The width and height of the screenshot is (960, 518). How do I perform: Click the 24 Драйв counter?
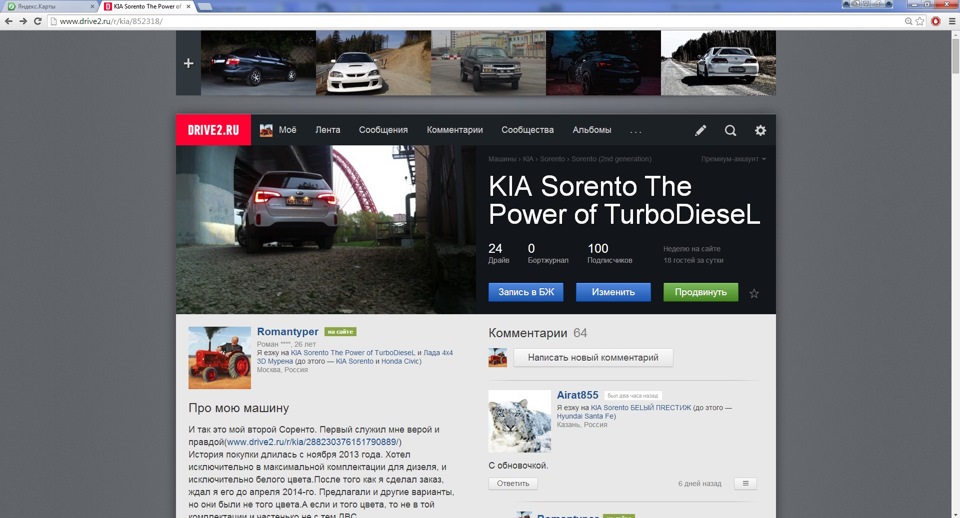click(x=498, y=253)
